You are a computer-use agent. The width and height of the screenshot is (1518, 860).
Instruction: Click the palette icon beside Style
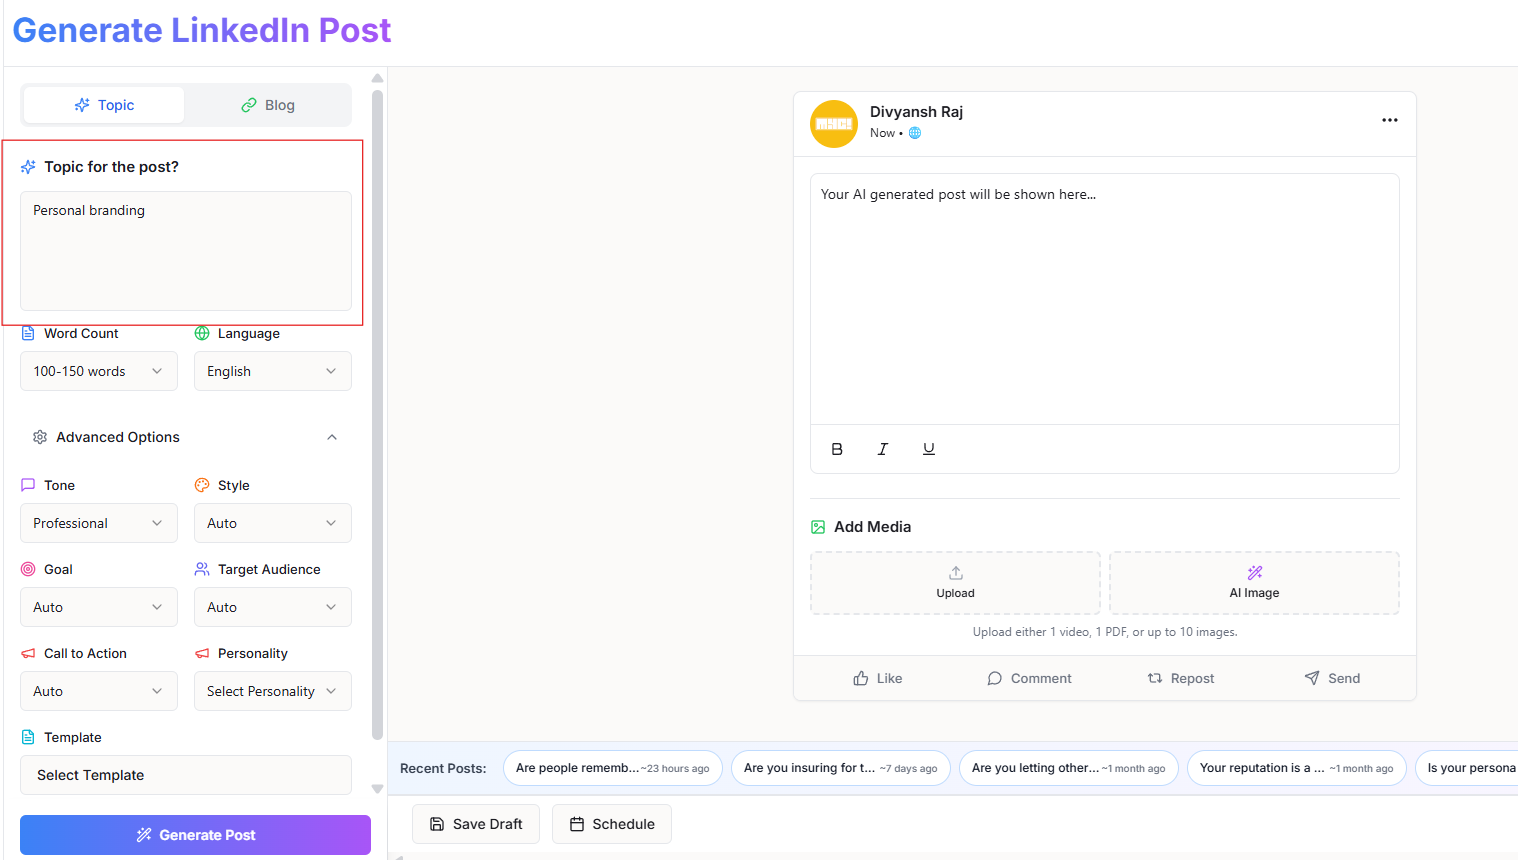[202, 485]
